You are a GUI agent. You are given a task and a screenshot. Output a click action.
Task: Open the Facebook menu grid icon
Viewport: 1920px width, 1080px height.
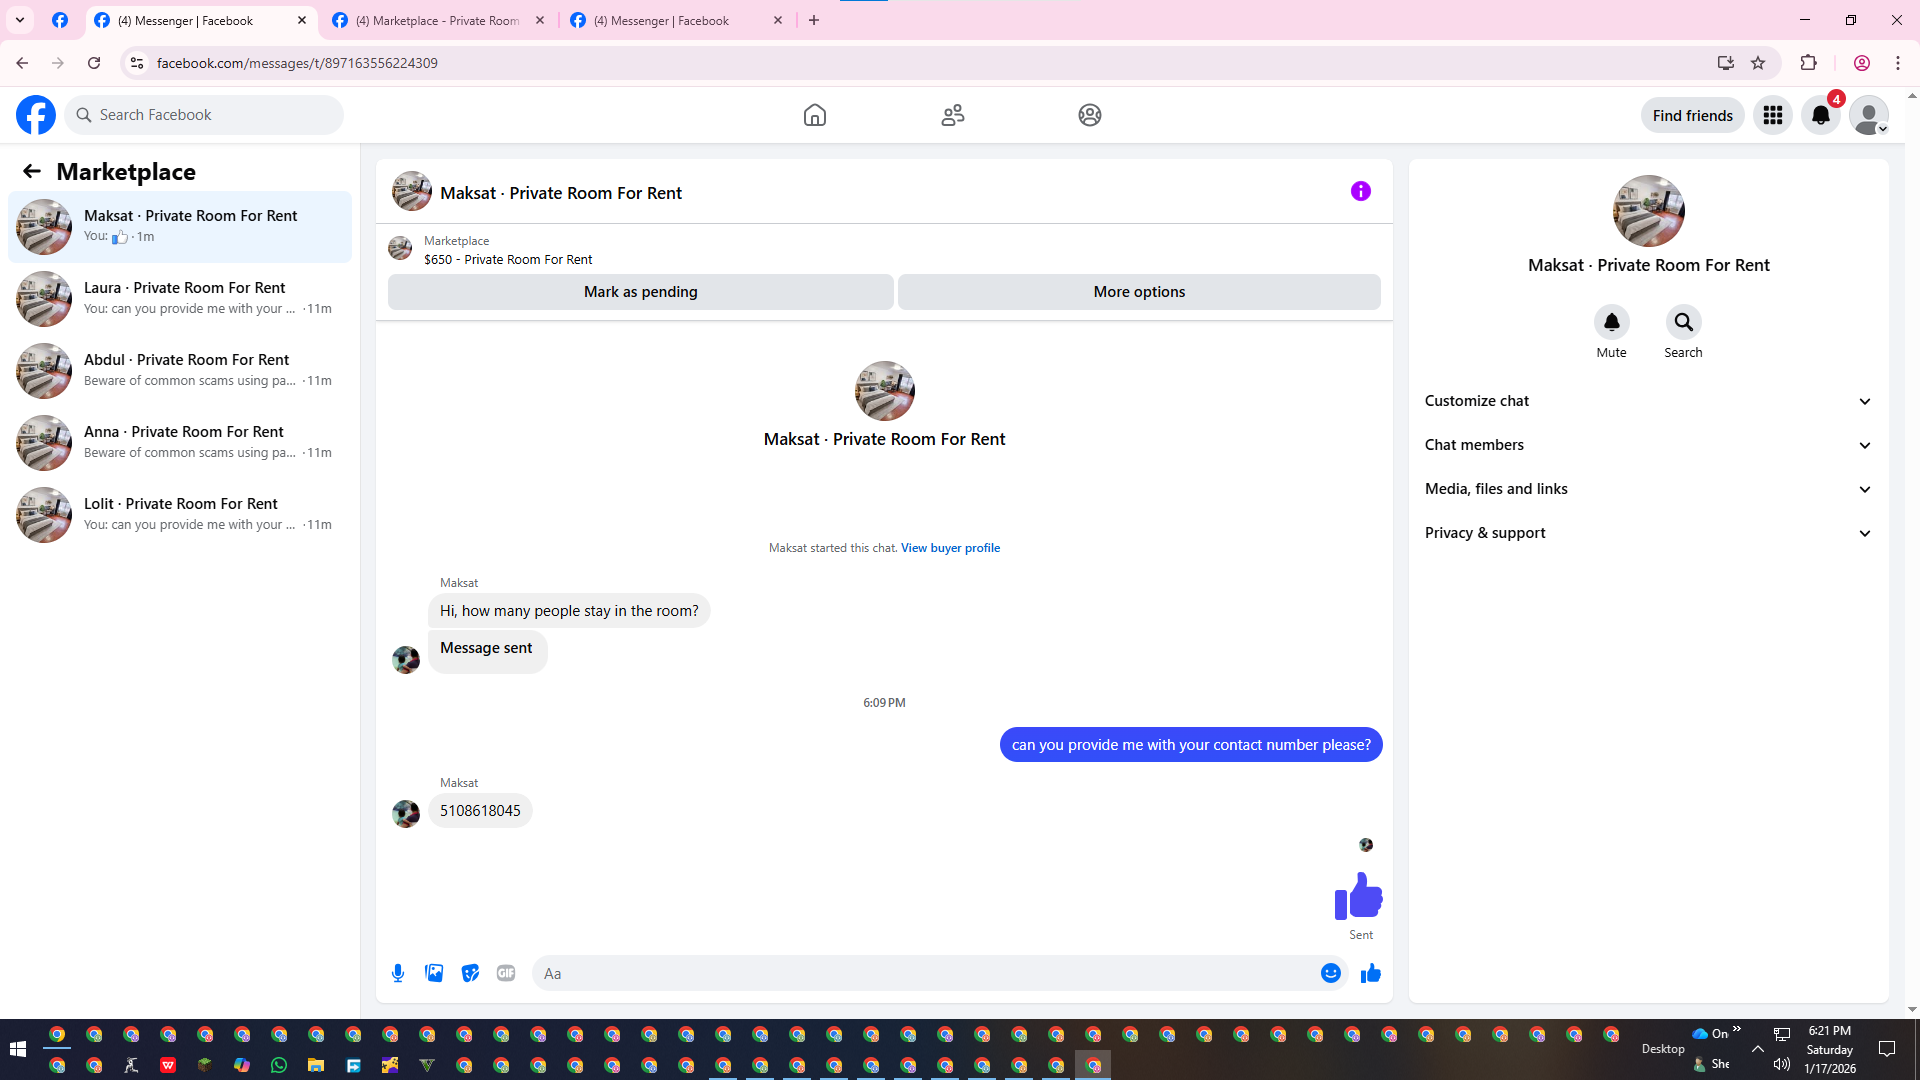point(1772,115)
